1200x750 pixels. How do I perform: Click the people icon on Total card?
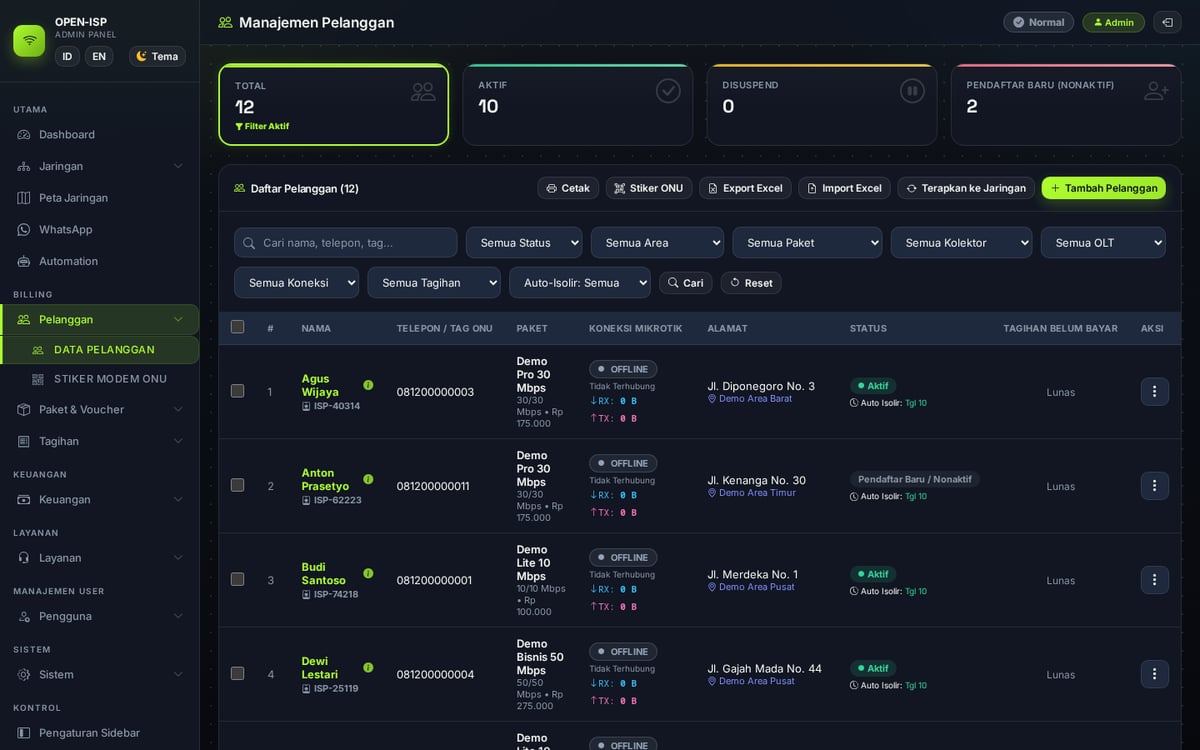click(423, 92)
